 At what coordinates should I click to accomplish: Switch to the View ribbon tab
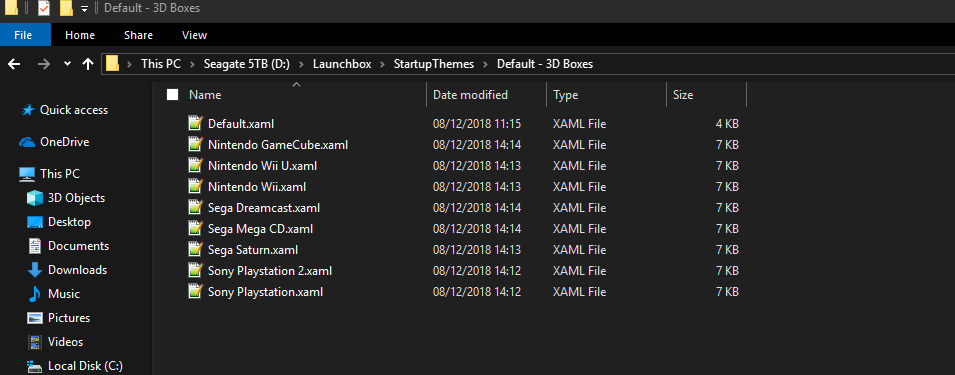[x=194, y=35]
